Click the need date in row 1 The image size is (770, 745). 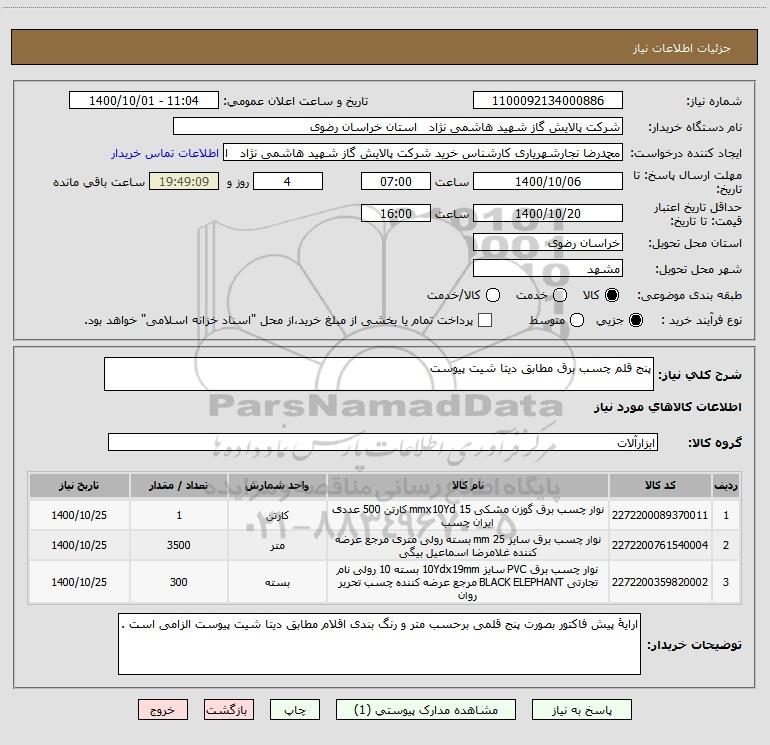click(x=79, y=516)
